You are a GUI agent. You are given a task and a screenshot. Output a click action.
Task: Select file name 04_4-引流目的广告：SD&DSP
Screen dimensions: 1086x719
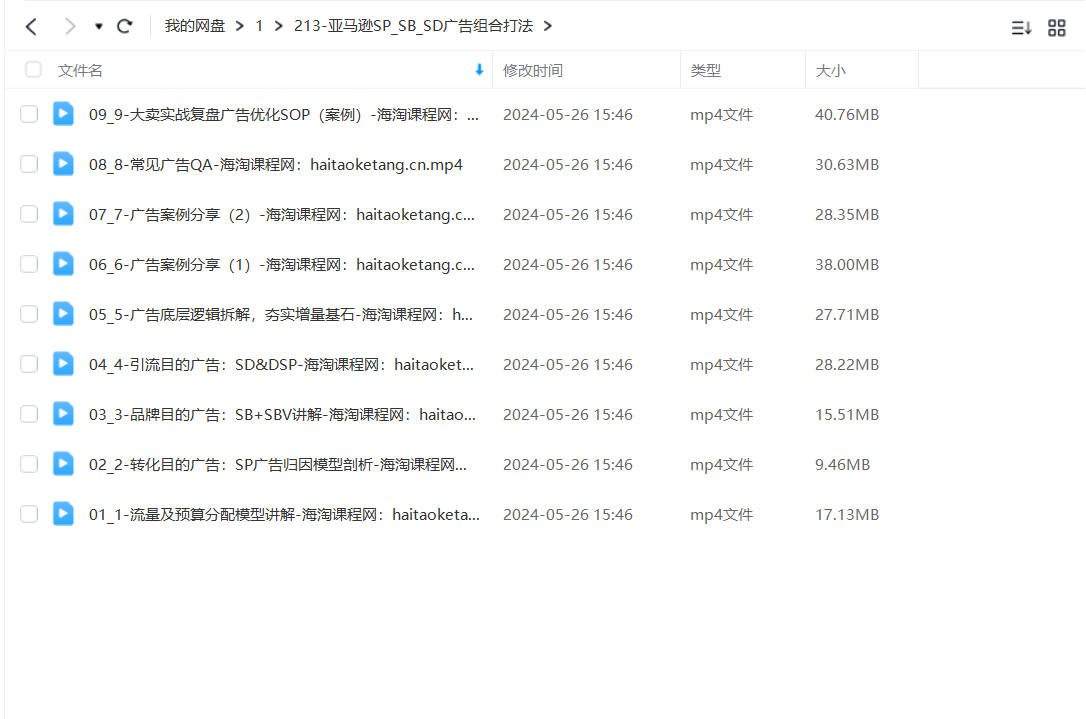pos(281,364)
